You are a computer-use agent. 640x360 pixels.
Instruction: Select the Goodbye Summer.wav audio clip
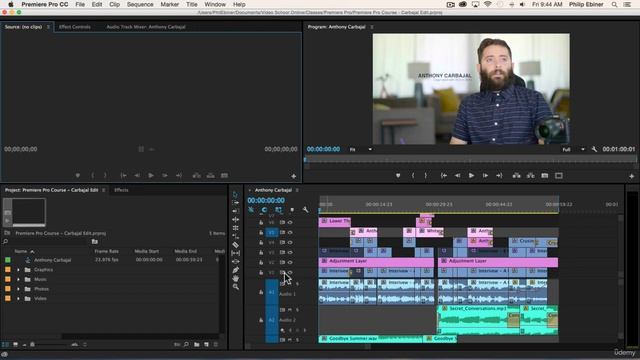370,339
